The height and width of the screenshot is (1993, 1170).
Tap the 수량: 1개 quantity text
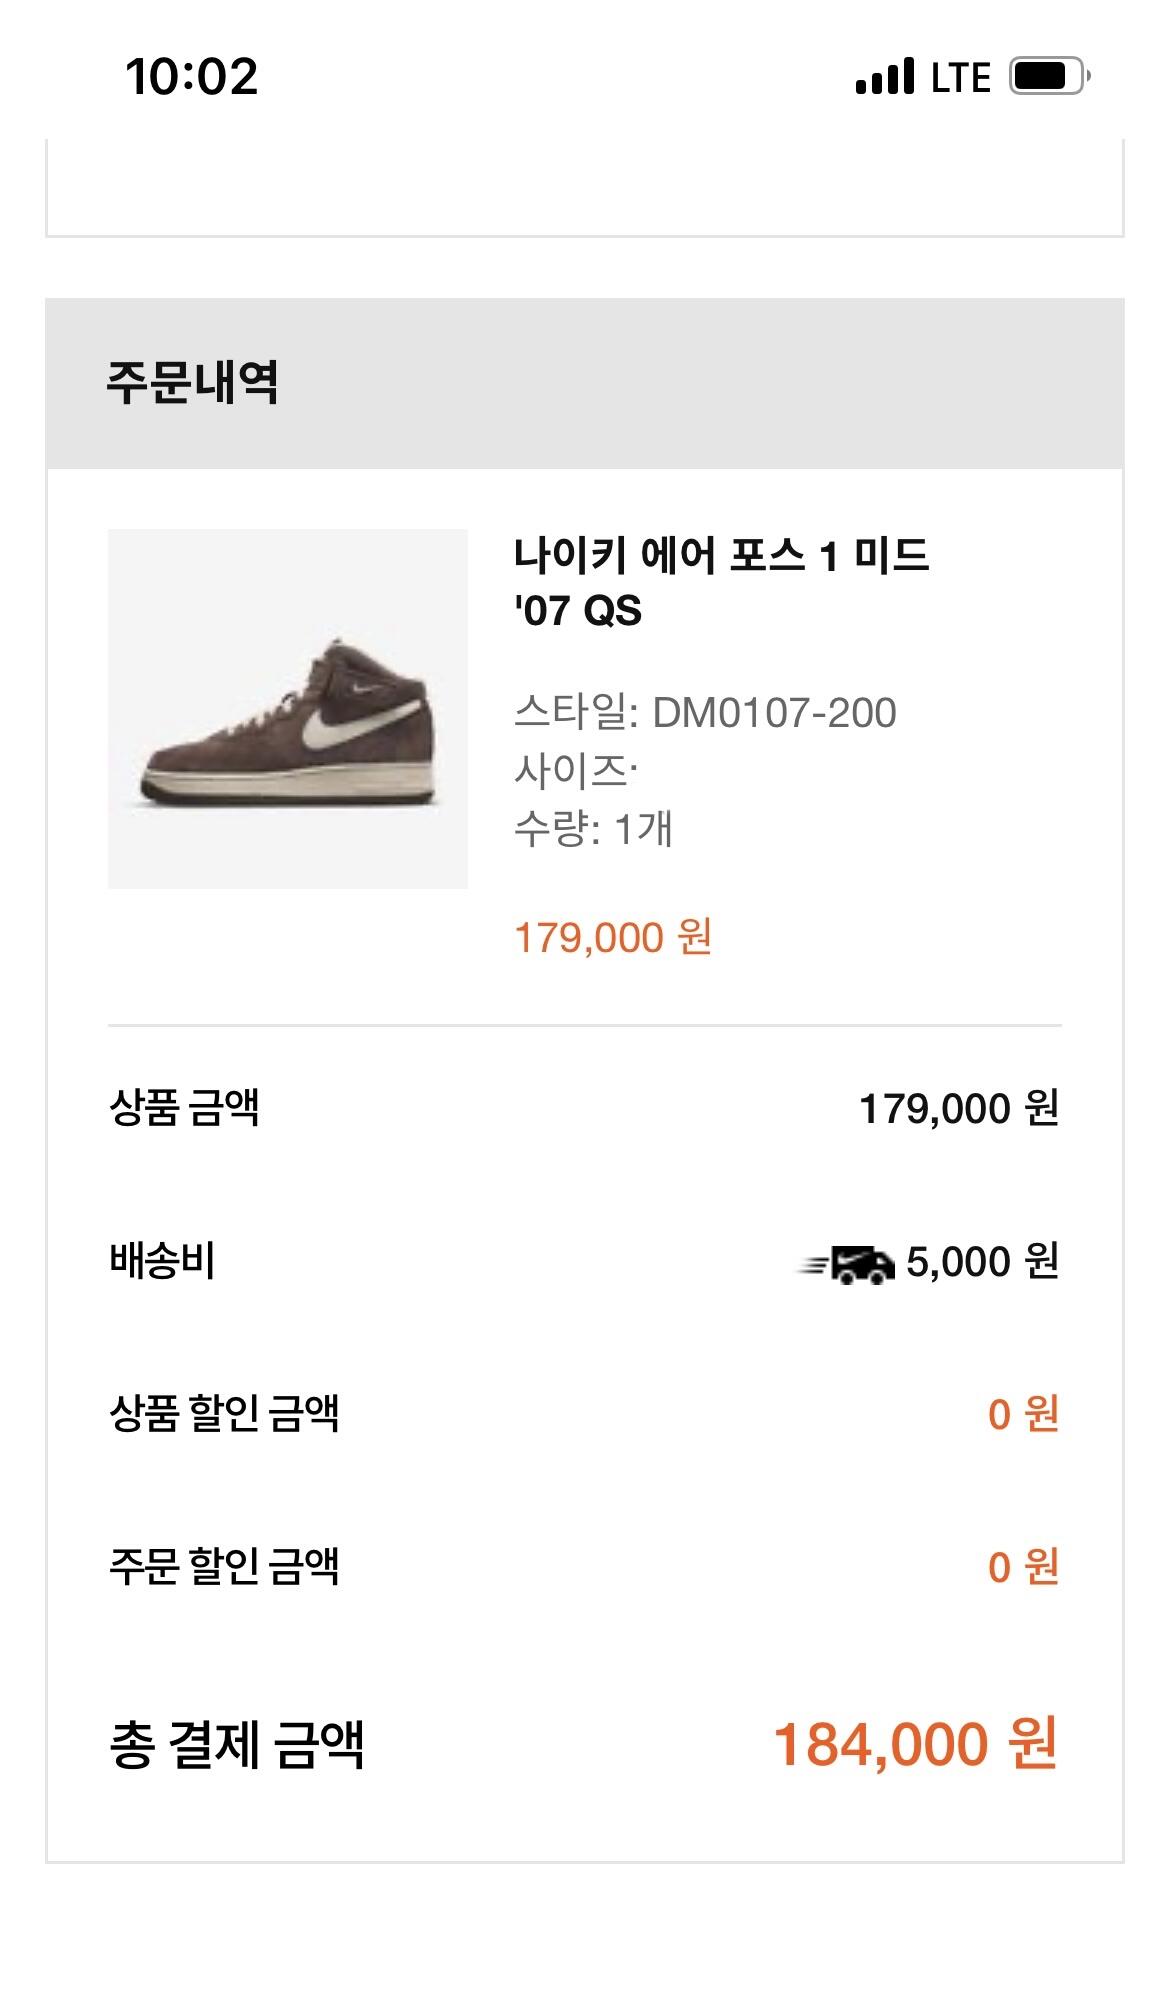(x=593, y=829)
